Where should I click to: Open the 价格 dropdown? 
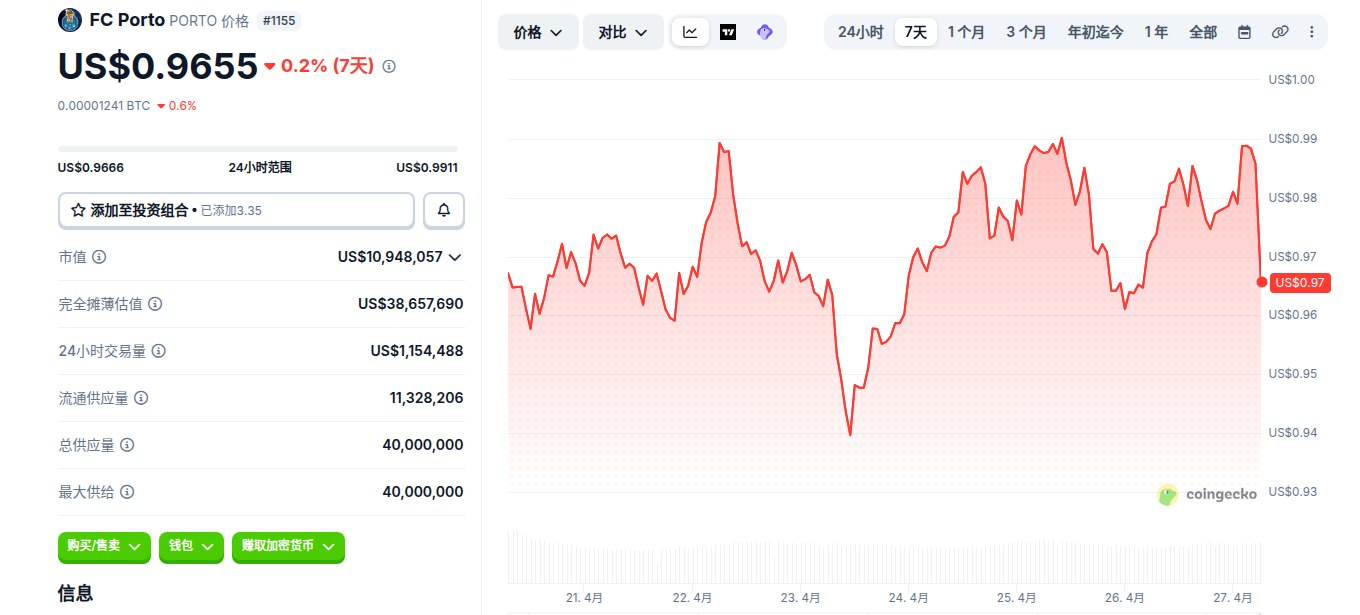[537, 32]
